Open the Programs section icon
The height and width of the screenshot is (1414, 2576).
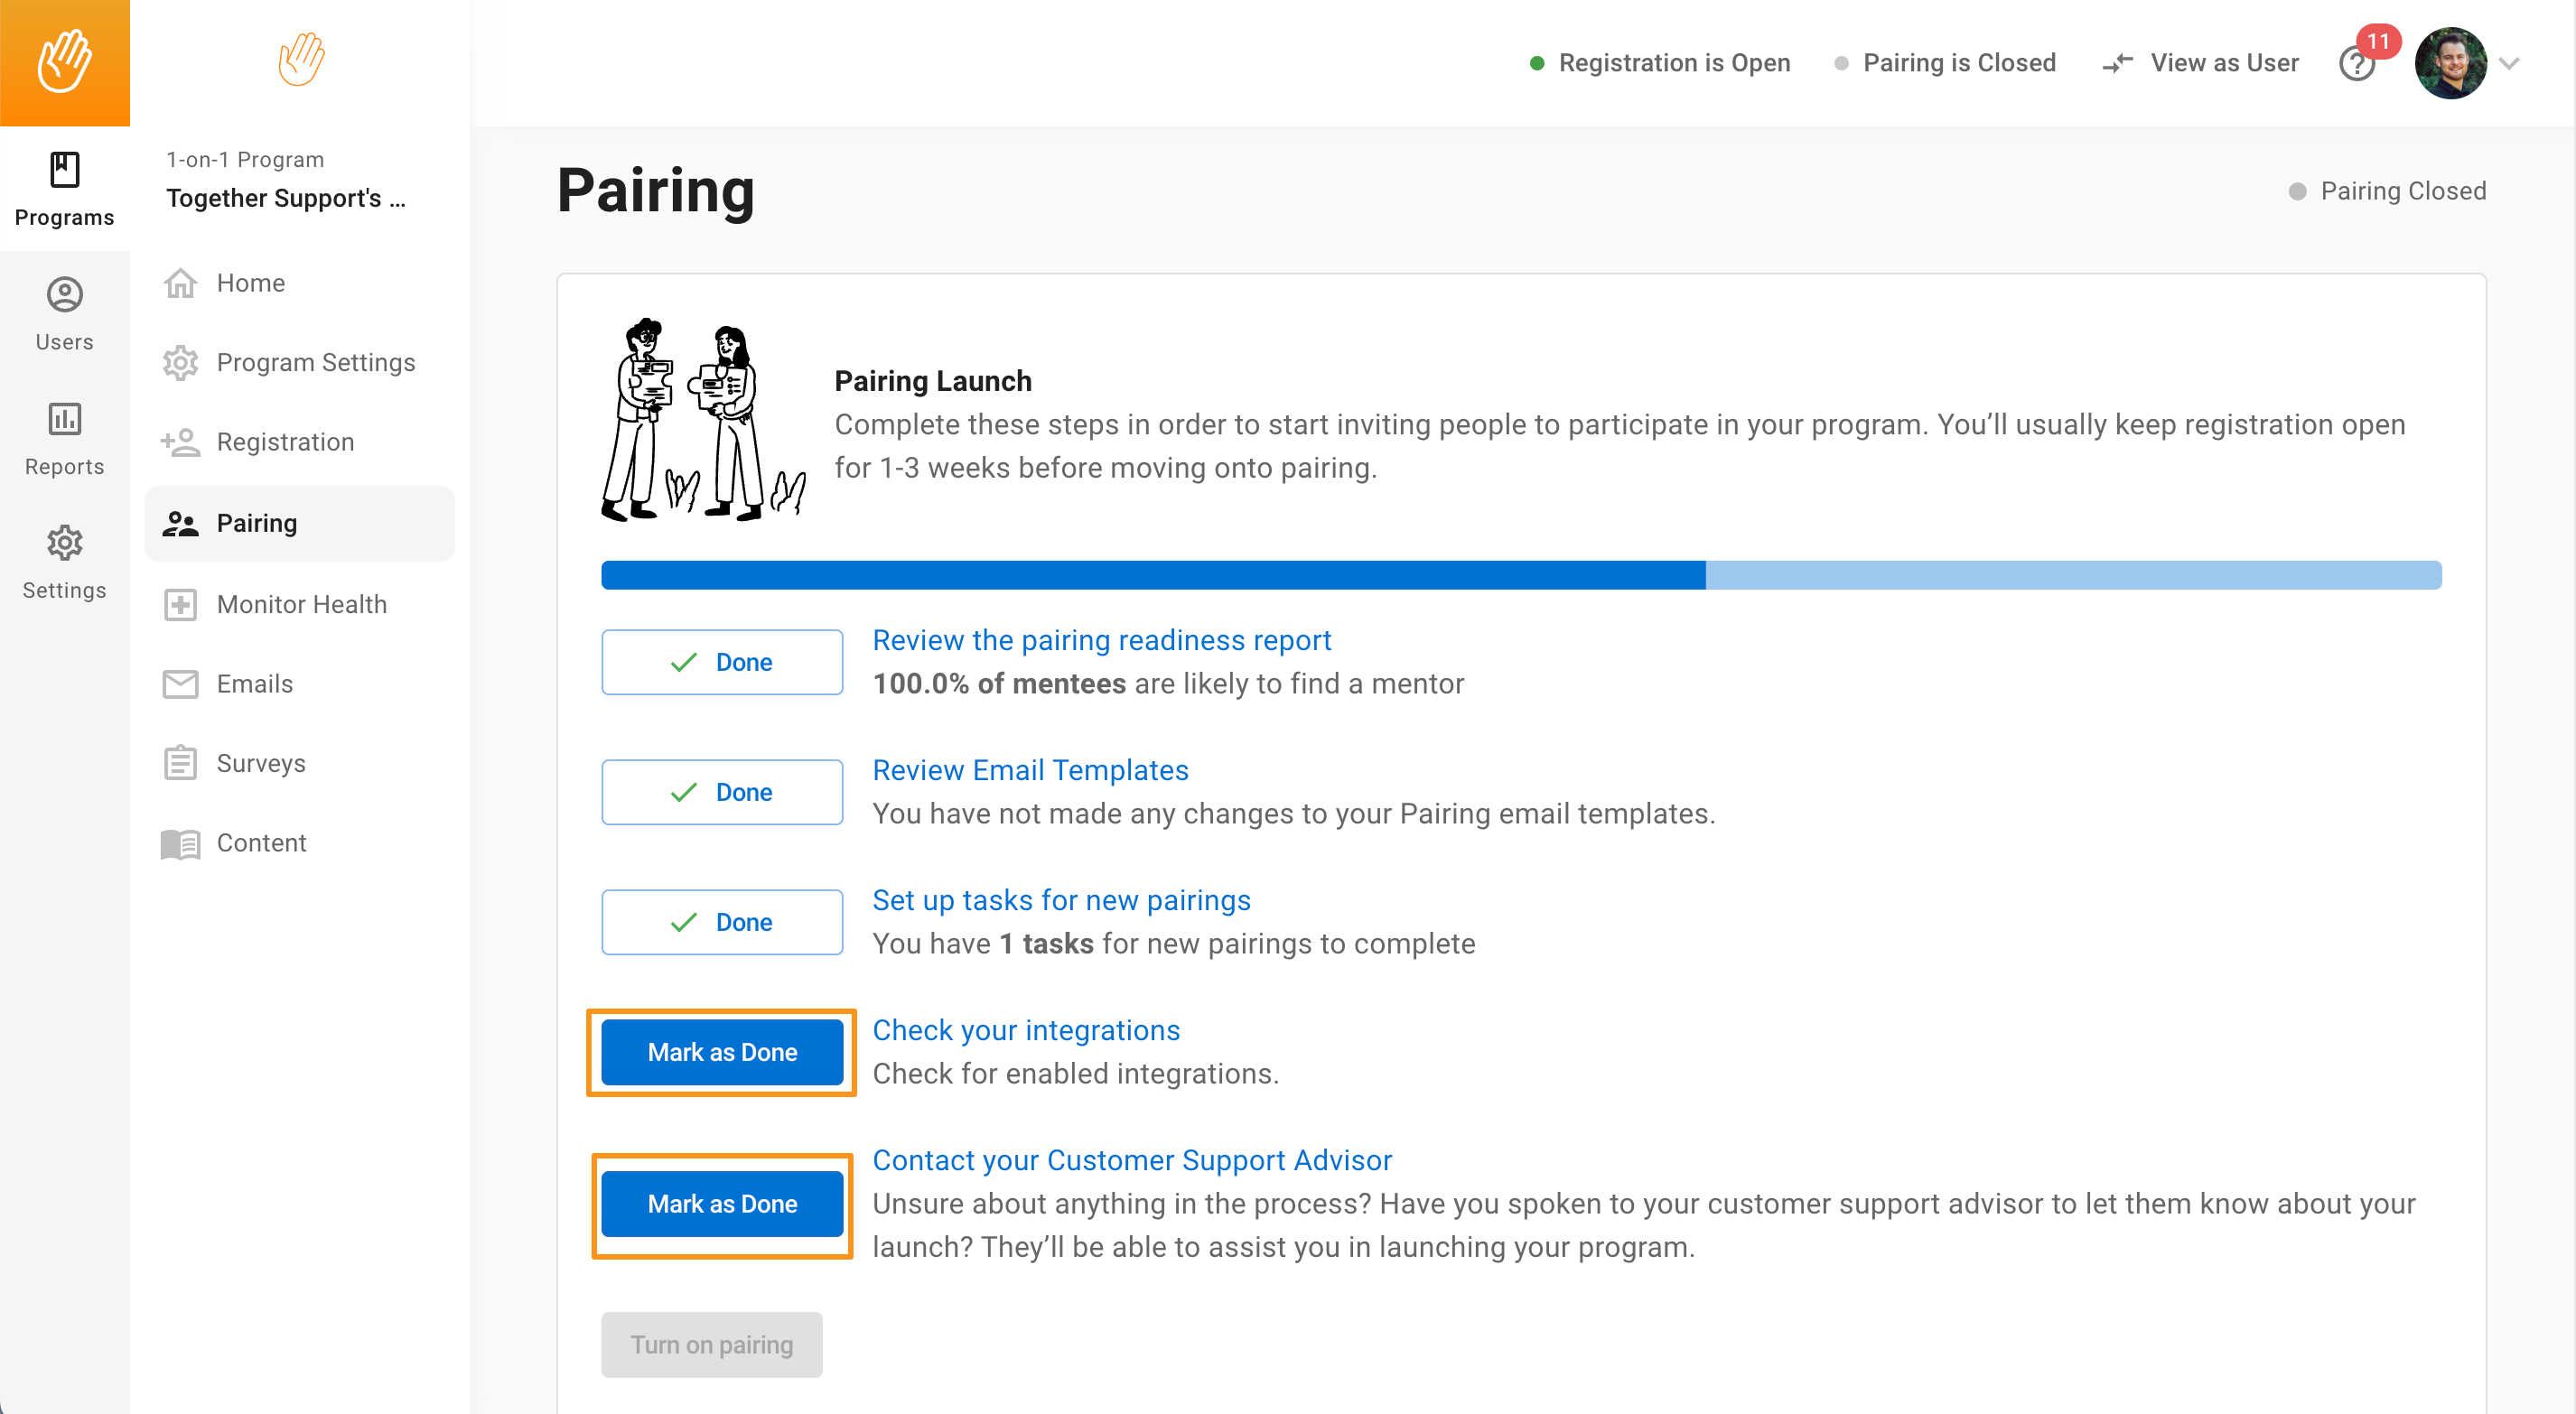[x=65, y=170]
